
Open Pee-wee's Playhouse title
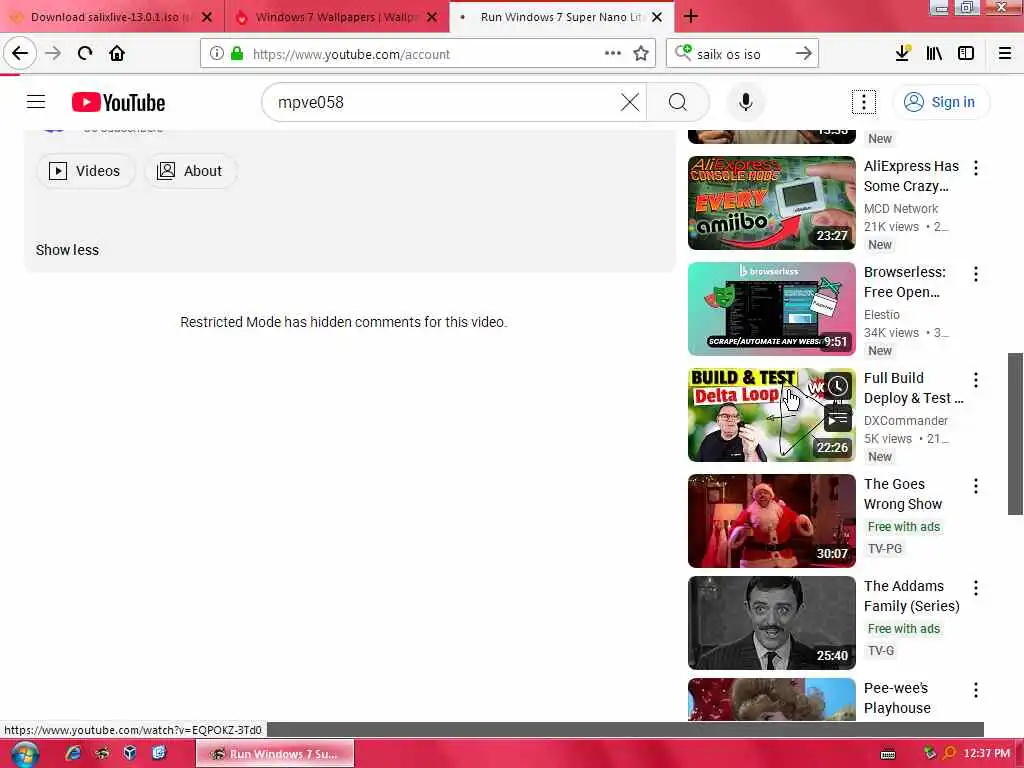pyautogui.click(x=897, y=697)
